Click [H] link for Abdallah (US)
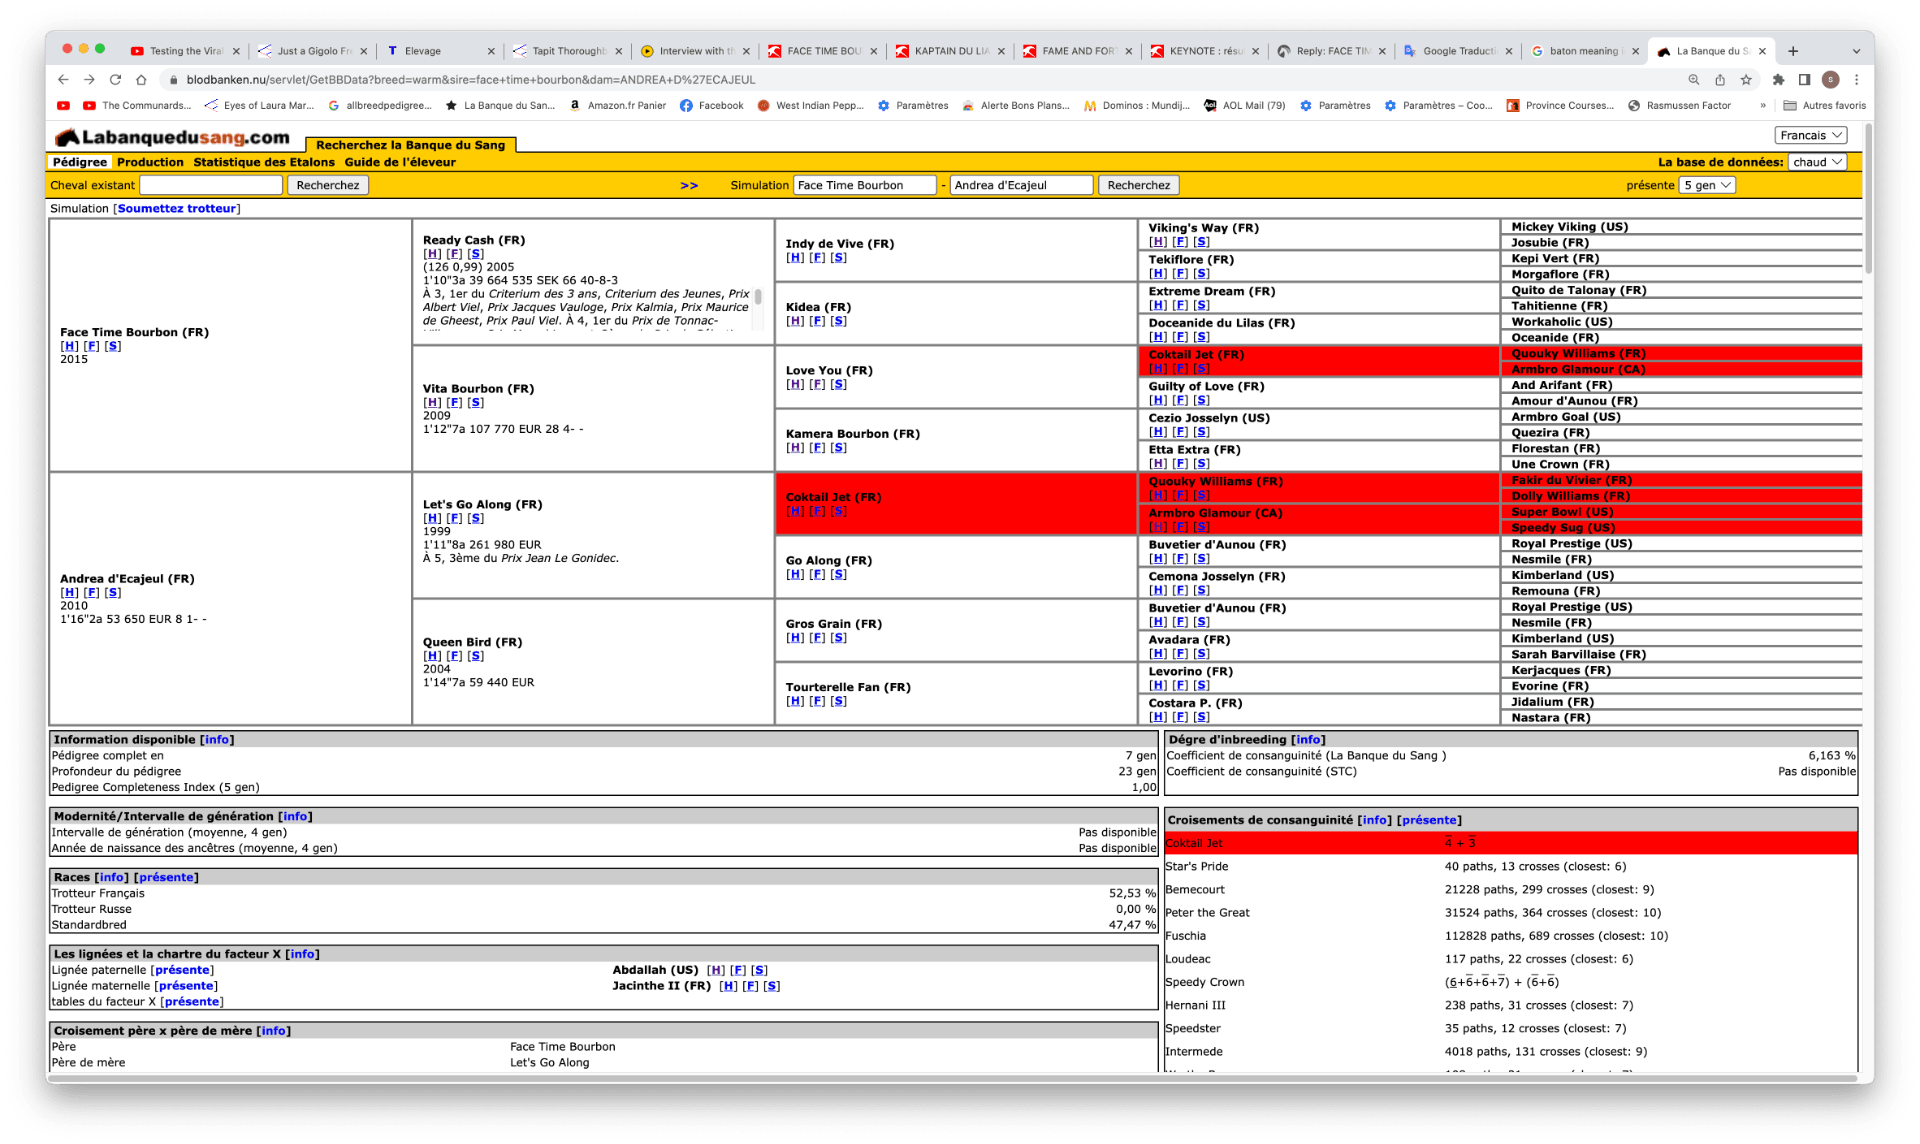This screenshot has height=1144, width=1920. 715,970
